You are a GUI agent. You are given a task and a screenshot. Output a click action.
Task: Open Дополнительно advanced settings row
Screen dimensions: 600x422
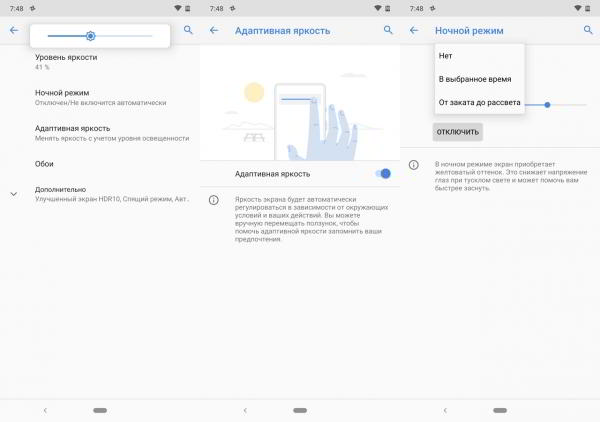coord(100,194)
